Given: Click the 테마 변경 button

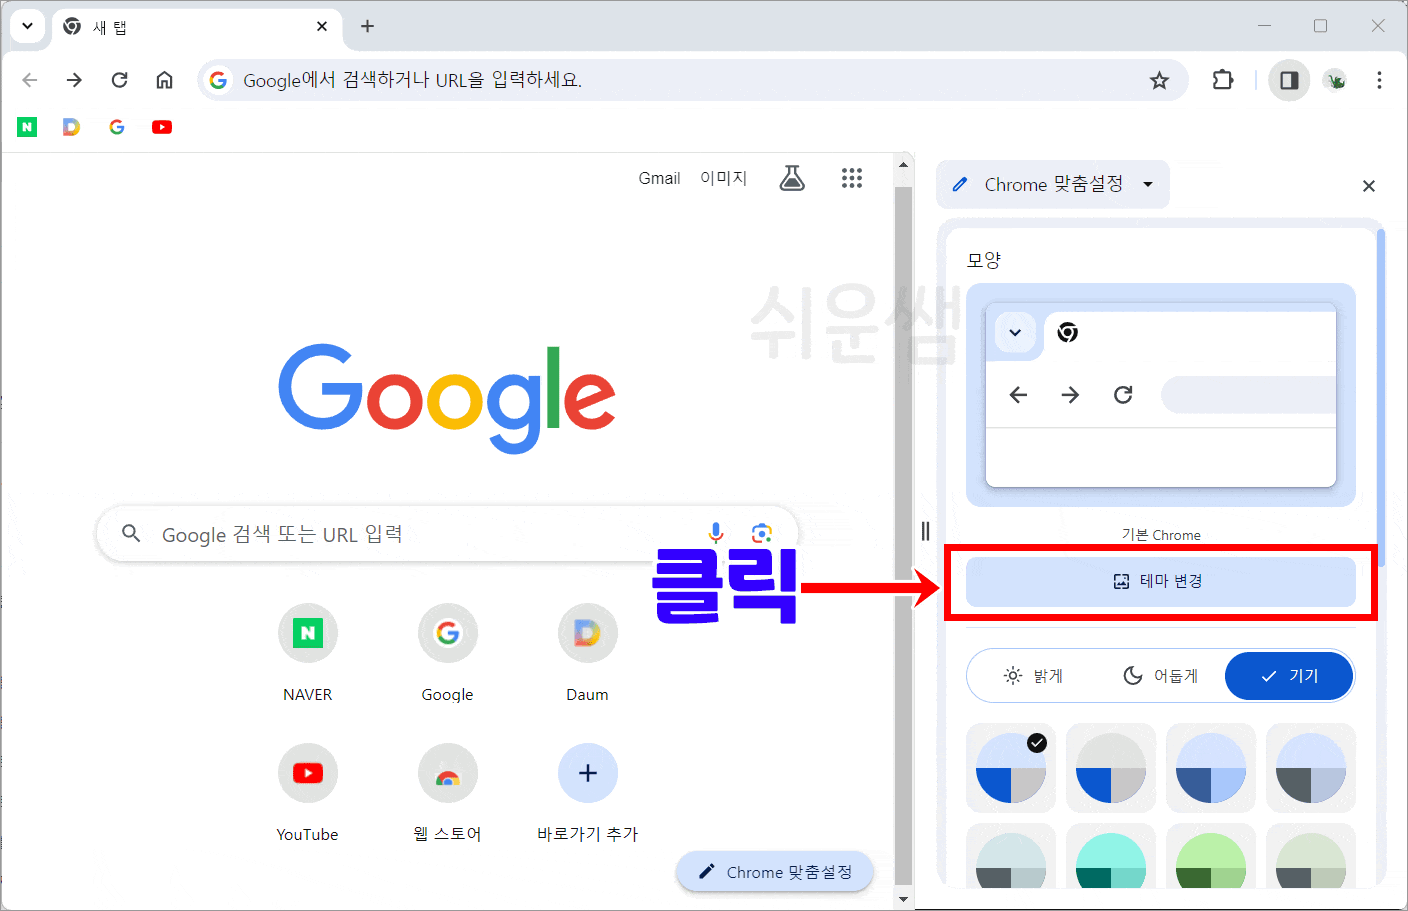Looking at the screenshot, I should pyautogui.click(x=1160, y=581).
